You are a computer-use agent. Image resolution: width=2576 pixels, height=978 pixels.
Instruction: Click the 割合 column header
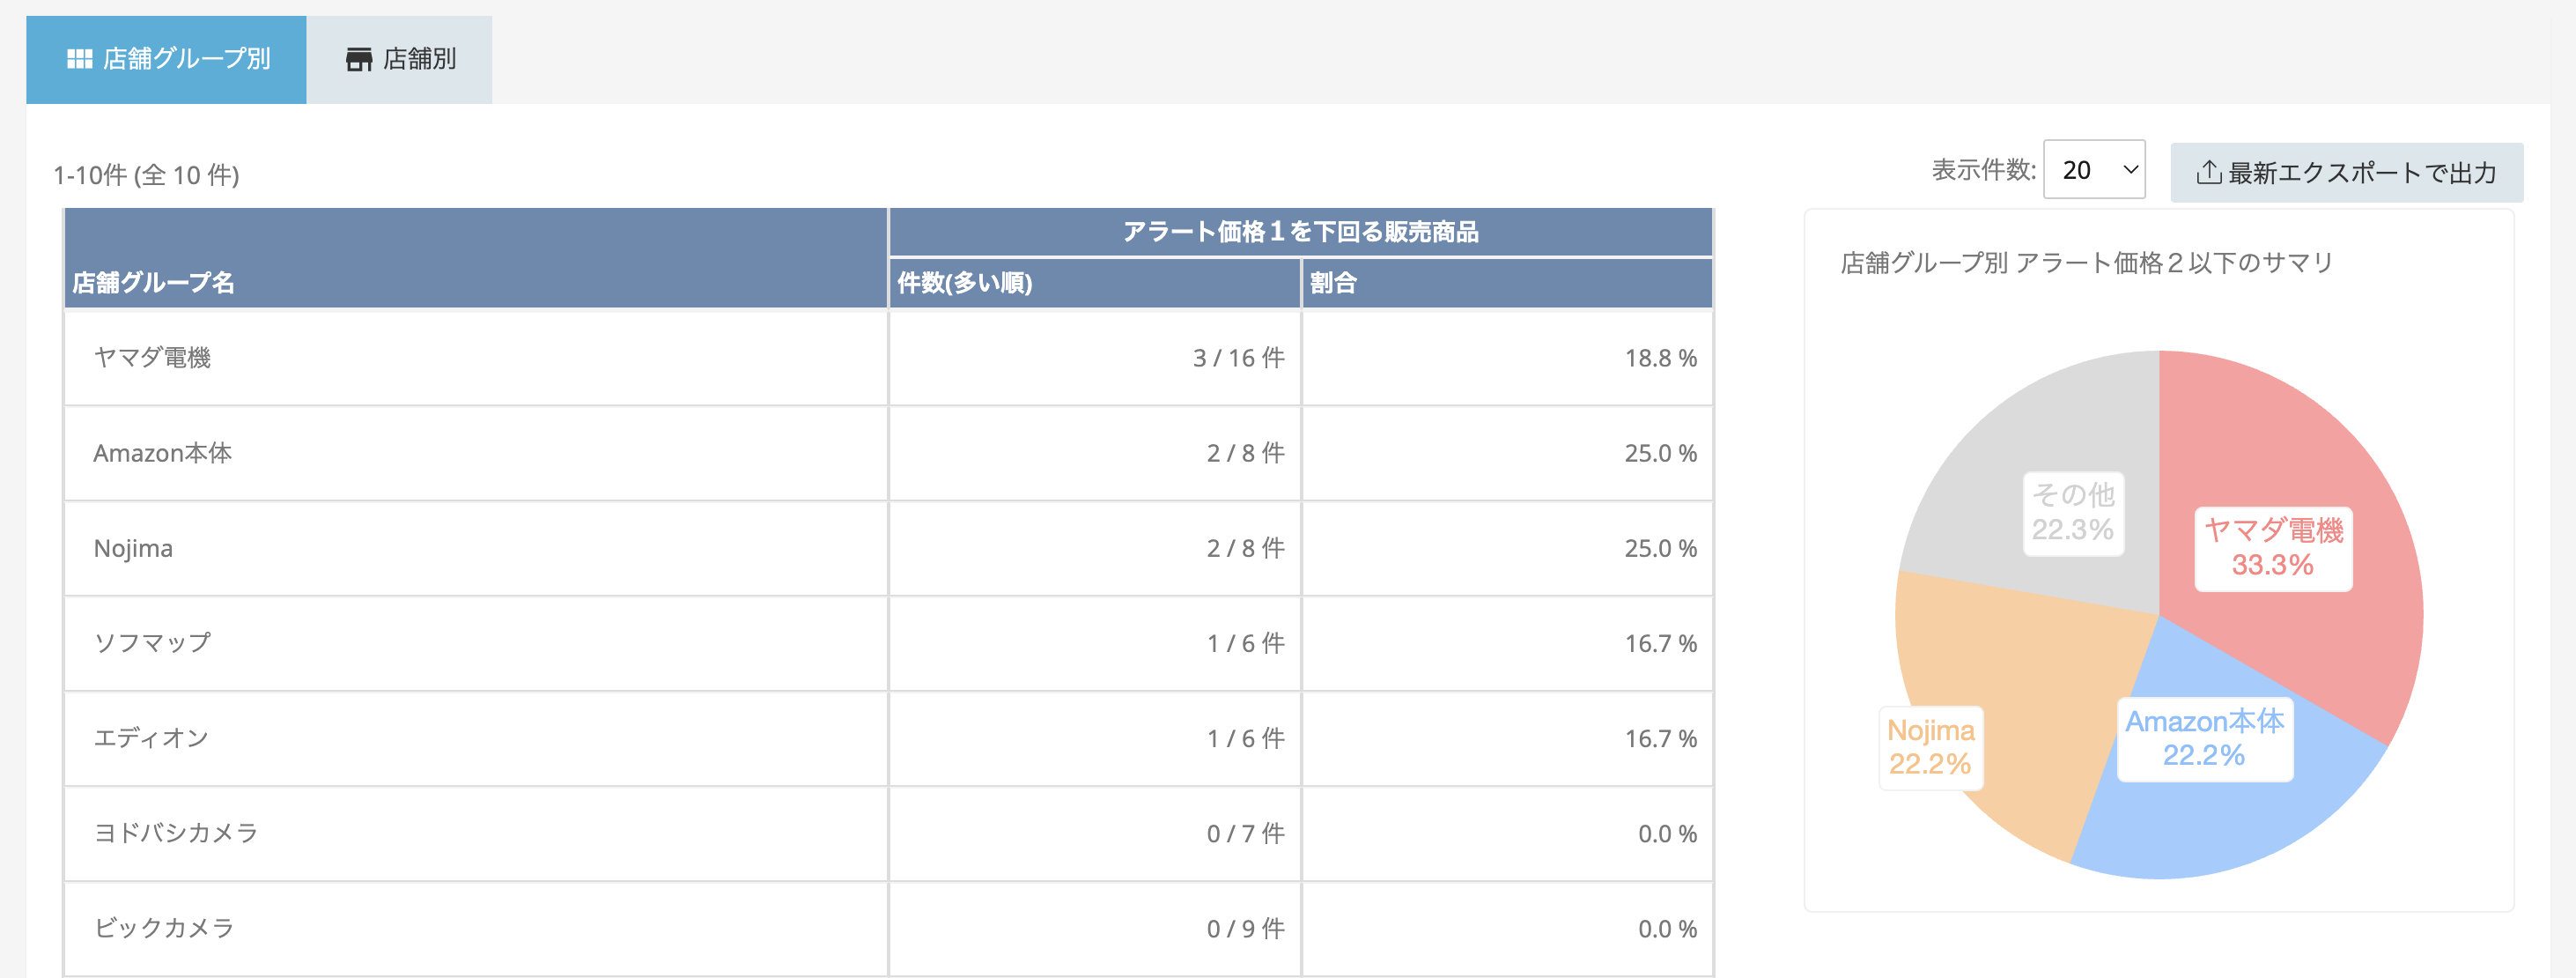(x=1333, y=283)
